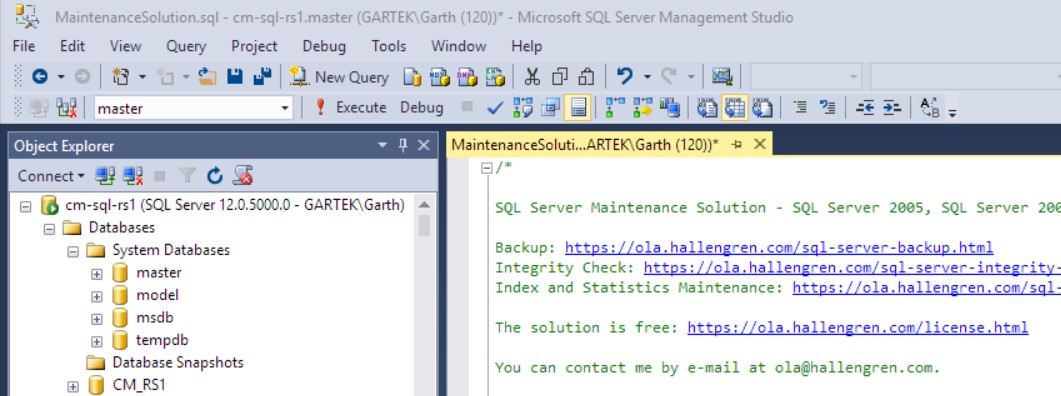1061x396 pixels.
Task: Click the Cut scissors icon
Action: [532, 77]
